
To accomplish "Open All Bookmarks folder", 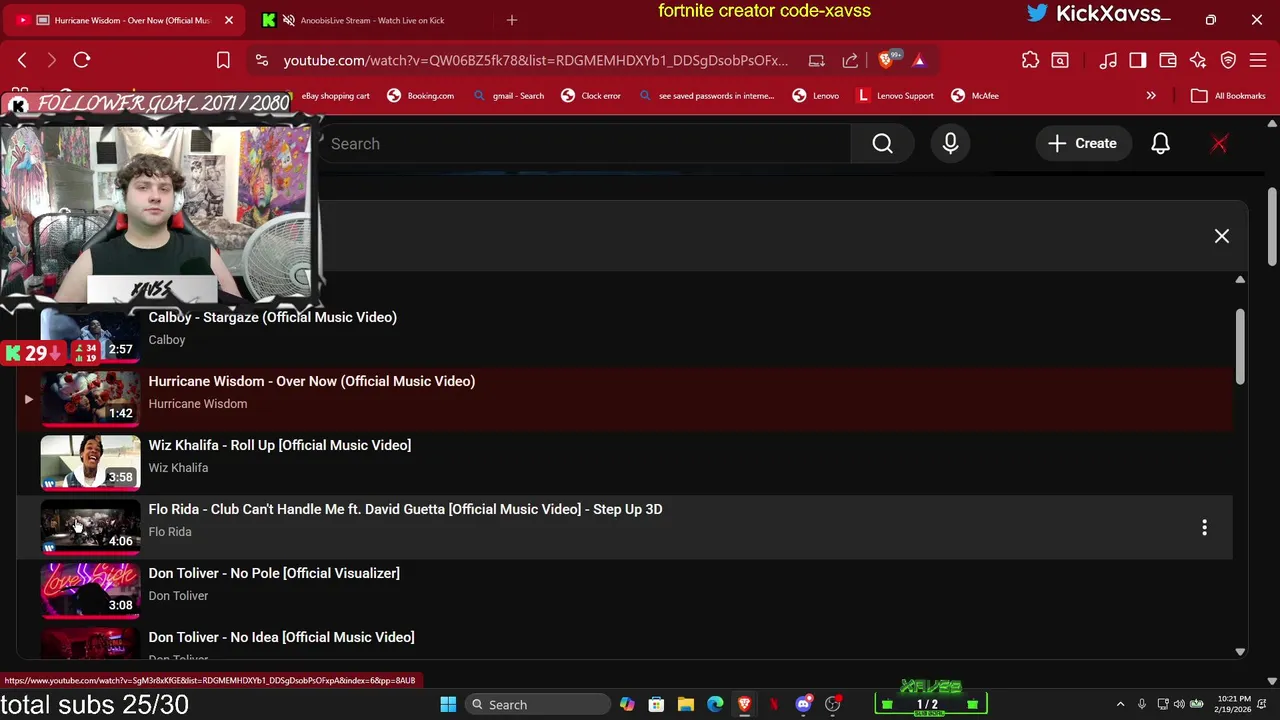I will click(1229, 96).
